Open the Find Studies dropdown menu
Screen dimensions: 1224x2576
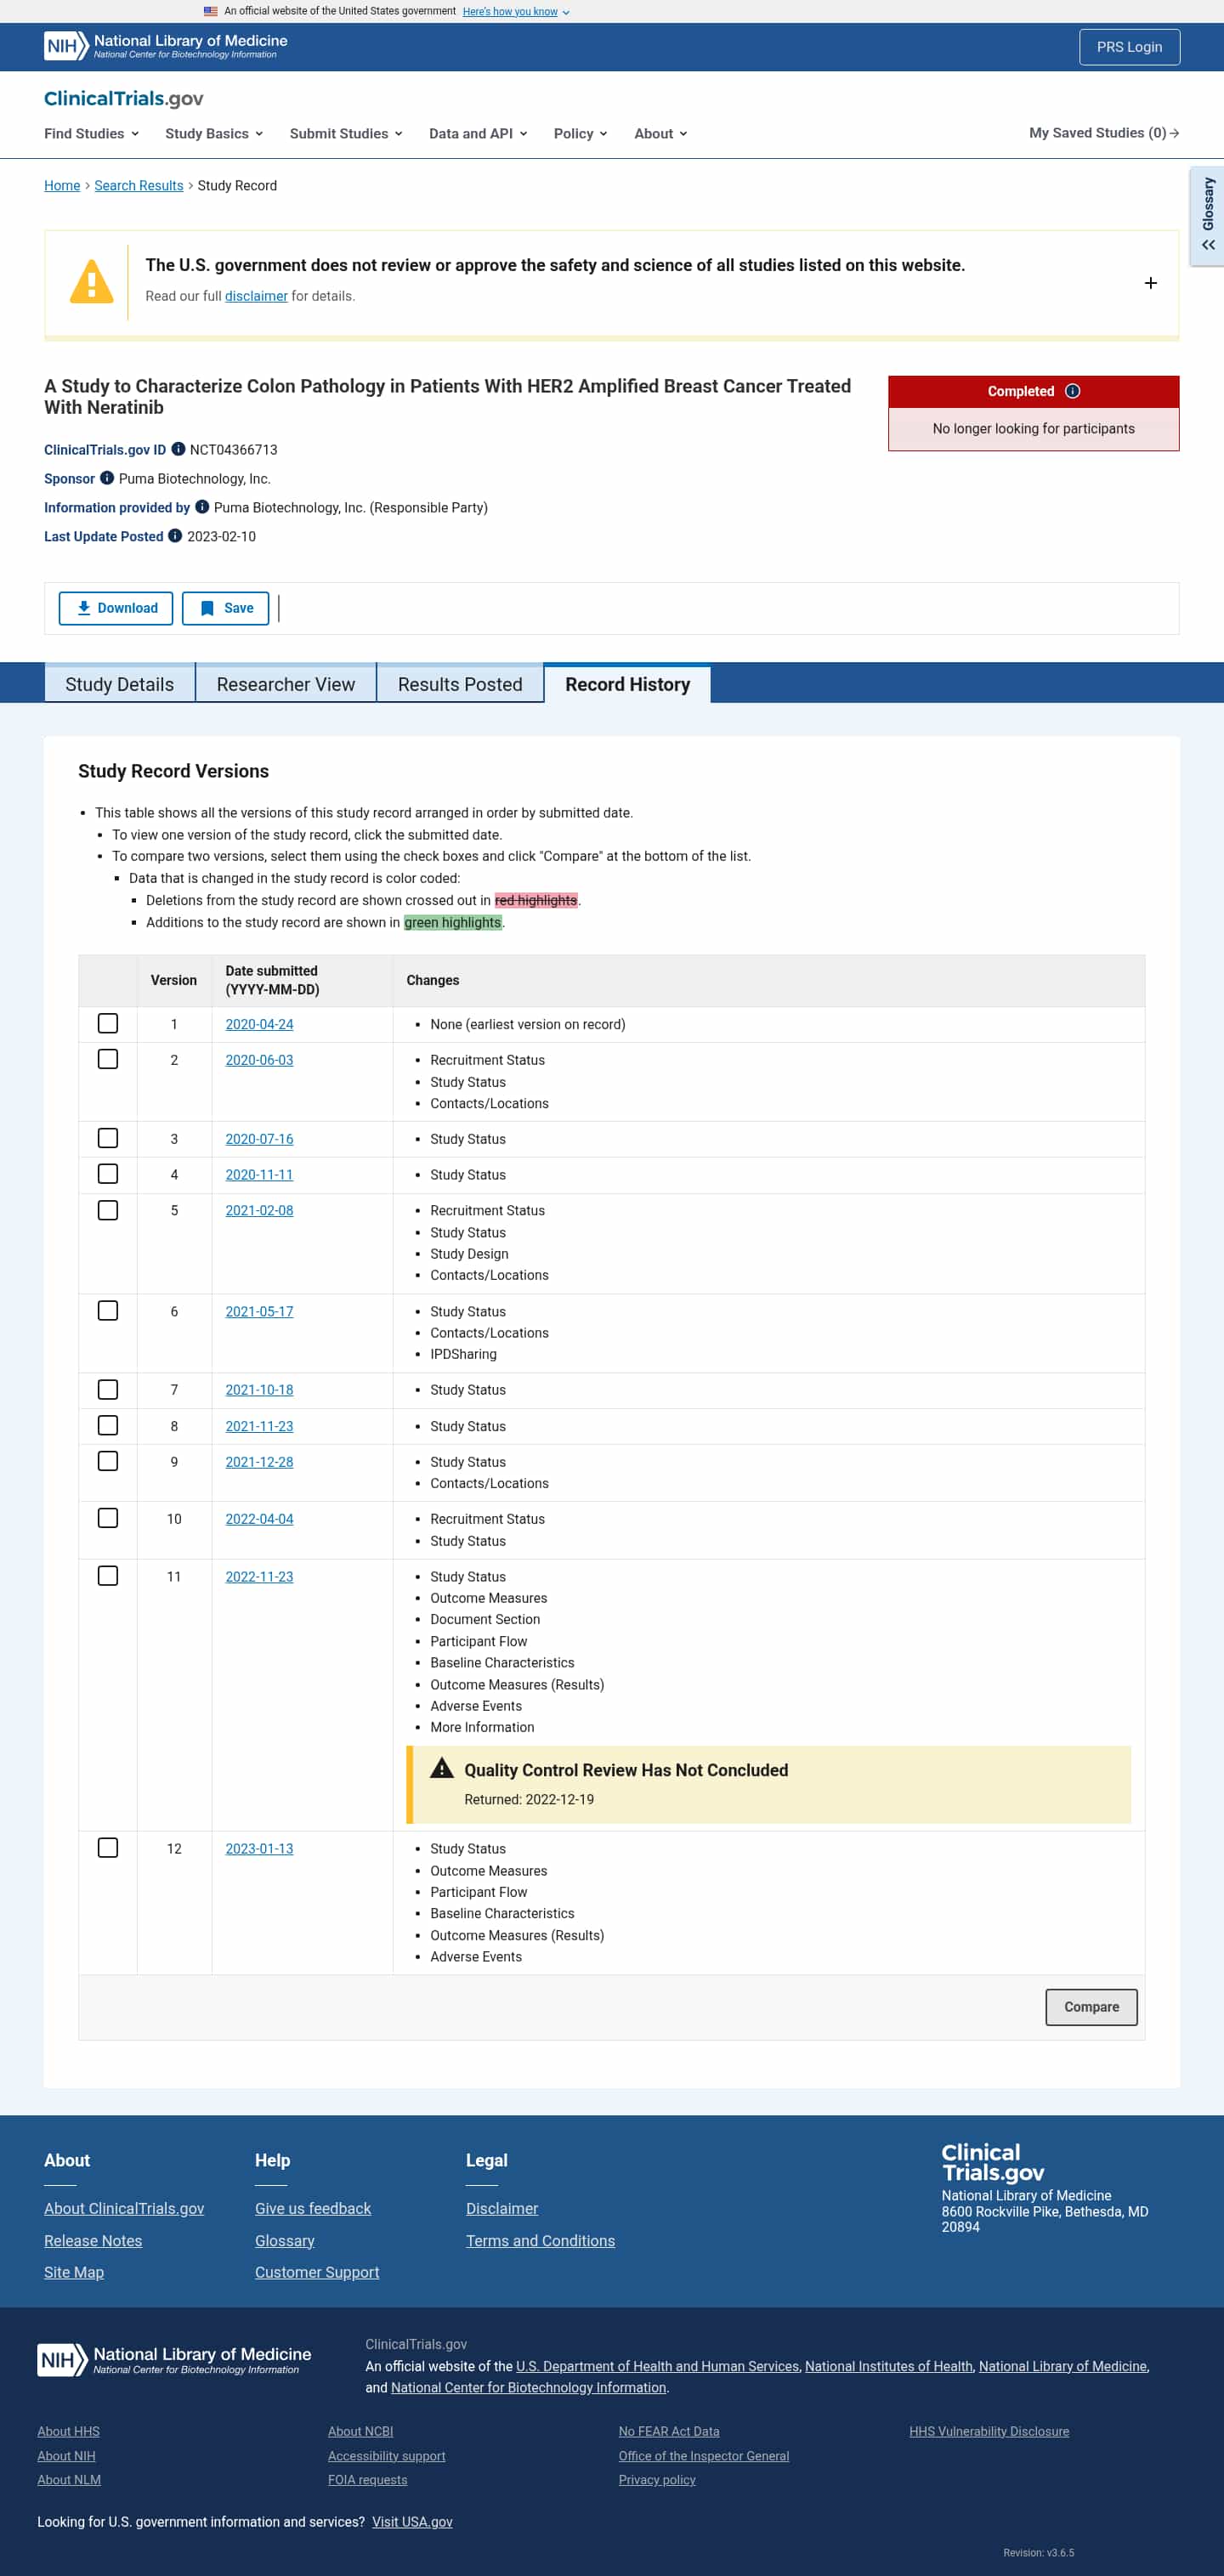tap(91, 133)
